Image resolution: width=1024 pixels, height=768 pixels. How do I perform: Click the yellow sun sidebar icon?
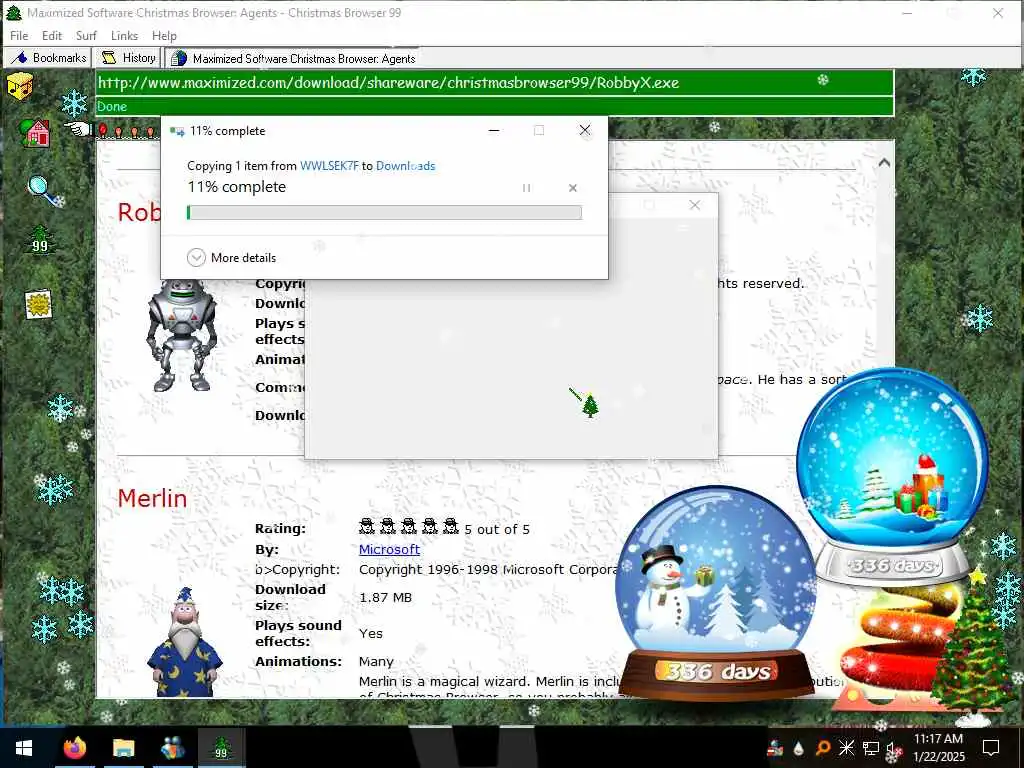[x=39, y=304]
